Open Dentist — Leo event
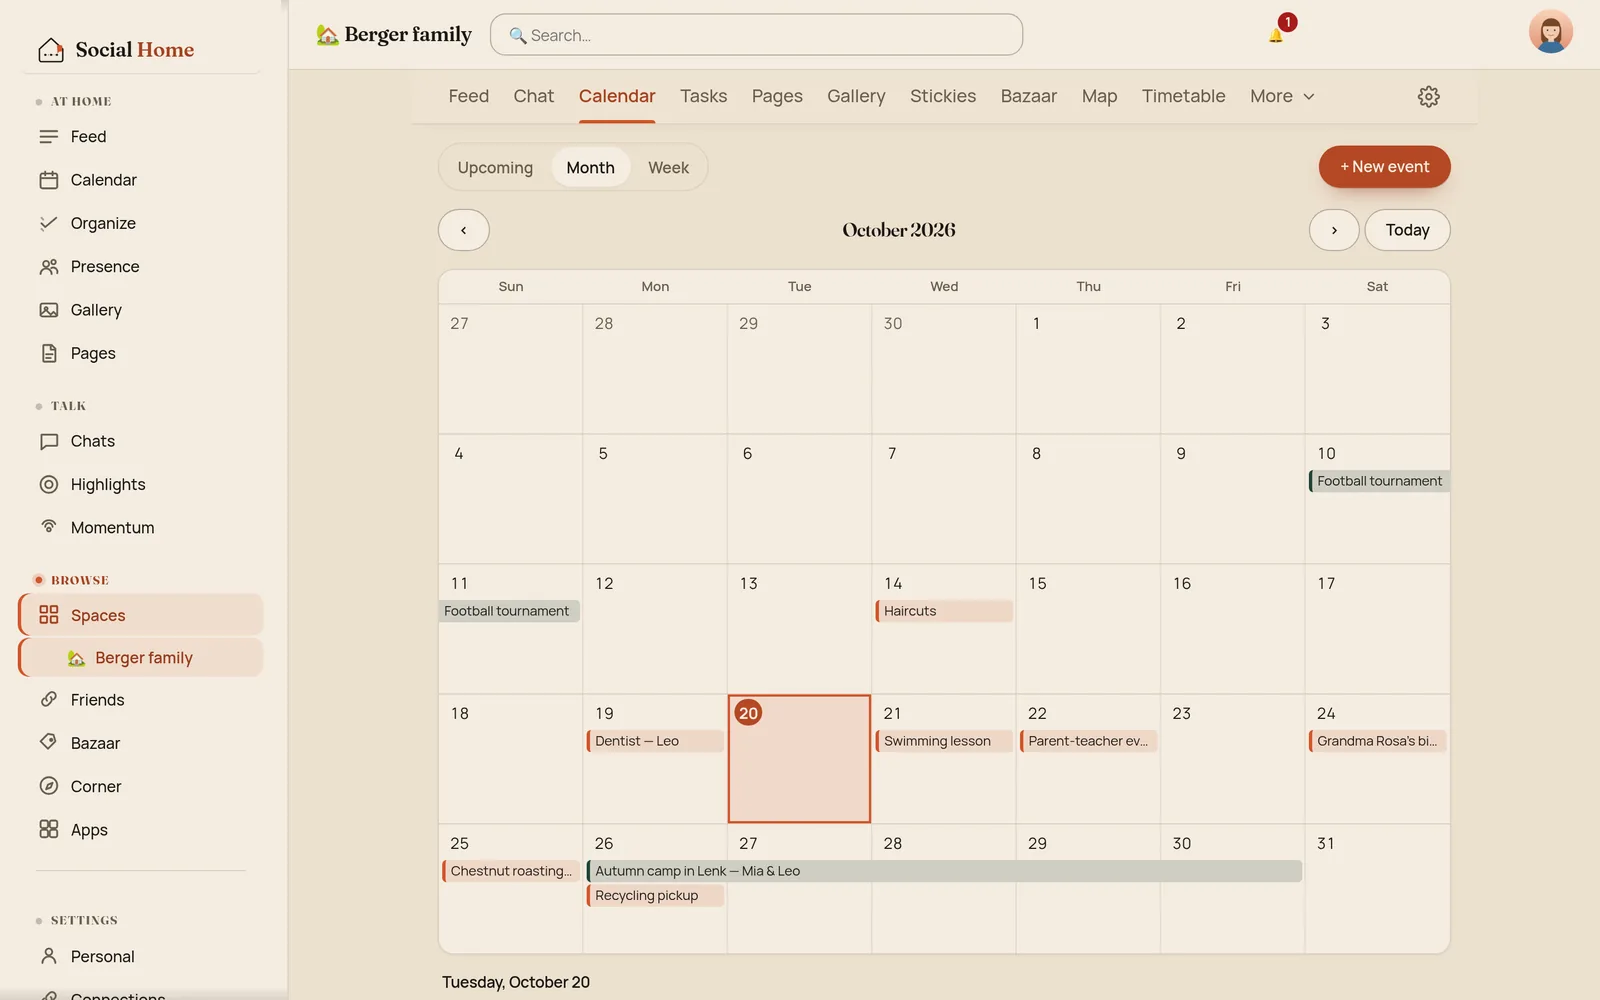Screen dimensions: 1600x1000 [x=655, y=741]
